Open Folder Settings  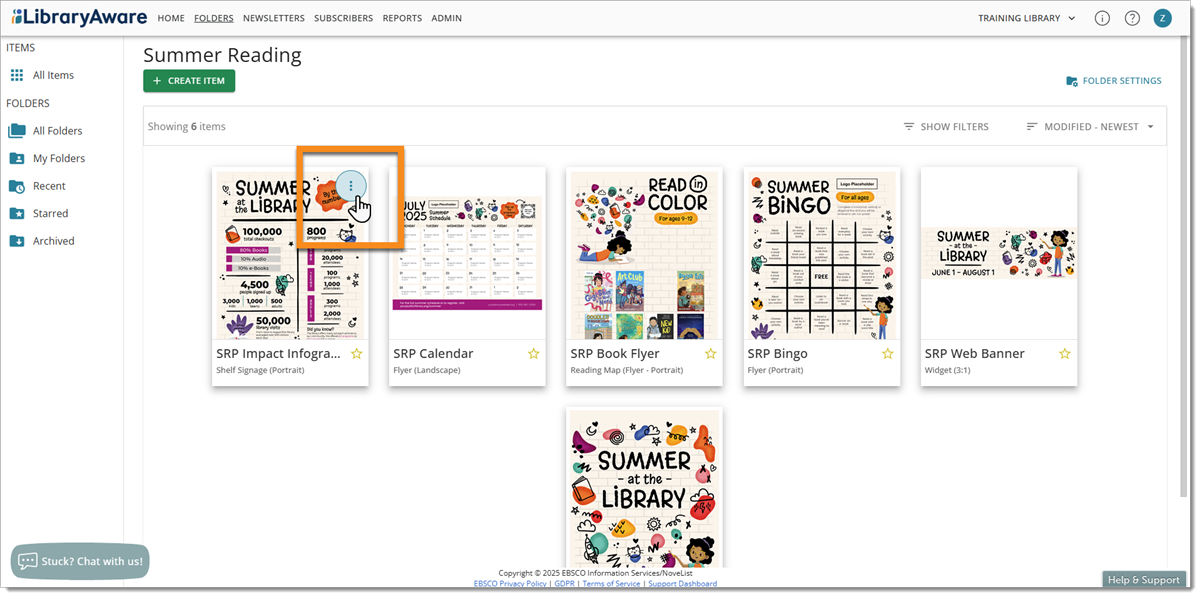pos(1114,81)
